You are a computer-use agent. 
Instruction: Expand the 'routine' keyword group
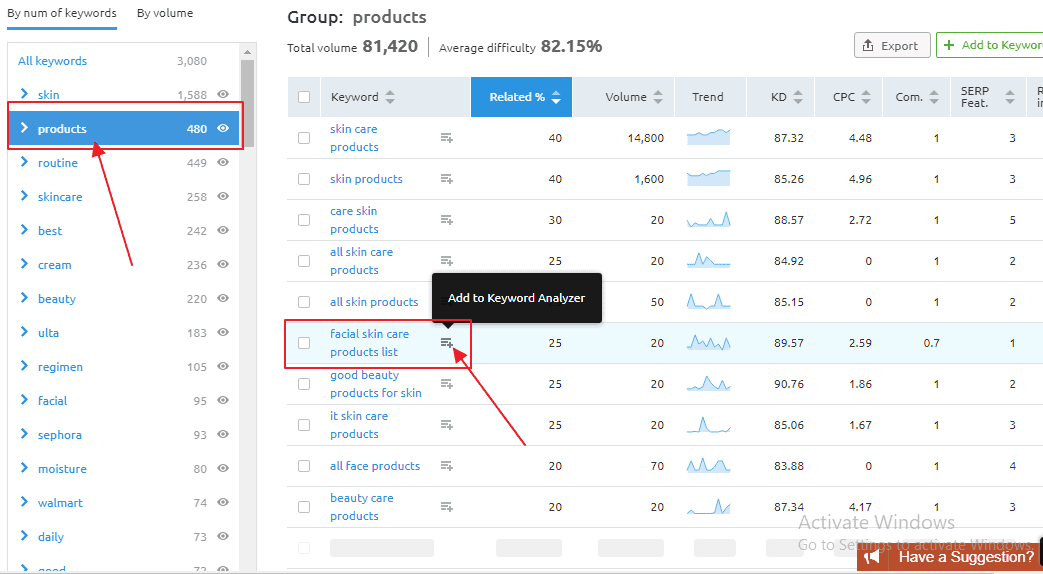tap(25, 163)
